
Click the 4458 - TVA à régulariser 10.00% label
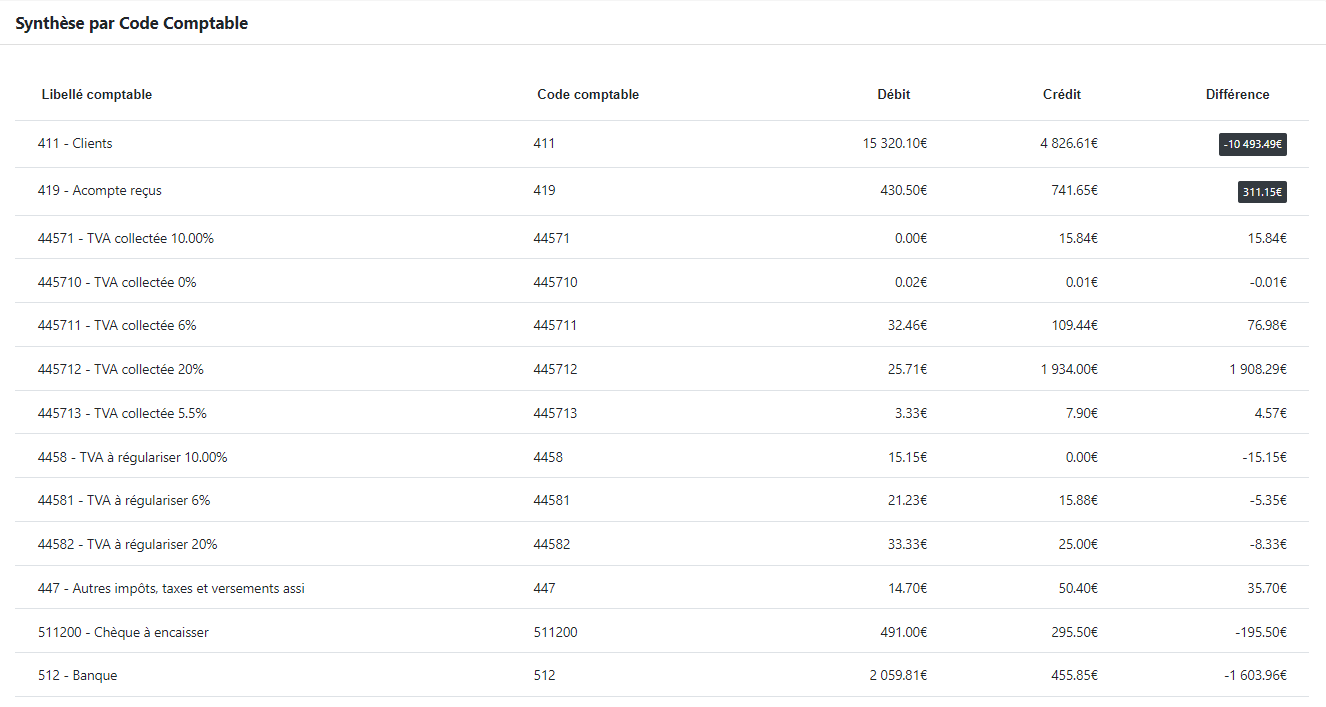[132, 458]
